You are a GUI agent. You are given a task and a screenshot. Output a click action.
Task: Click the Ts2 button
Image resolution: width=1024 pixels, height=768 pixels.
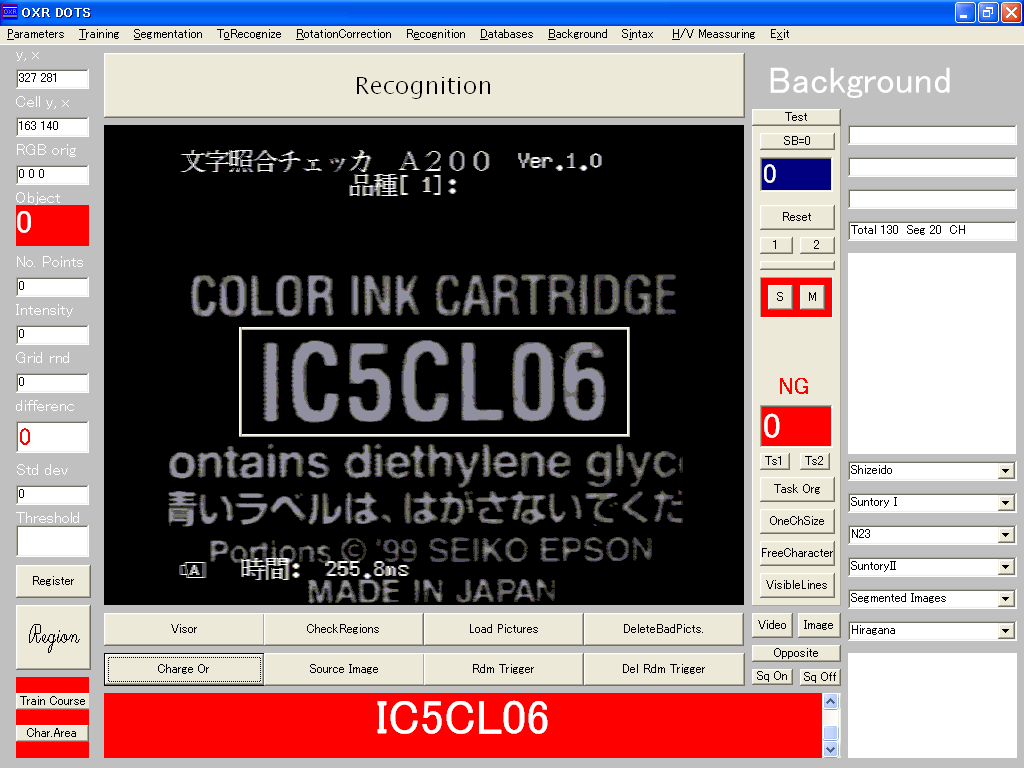click(814, 461)
